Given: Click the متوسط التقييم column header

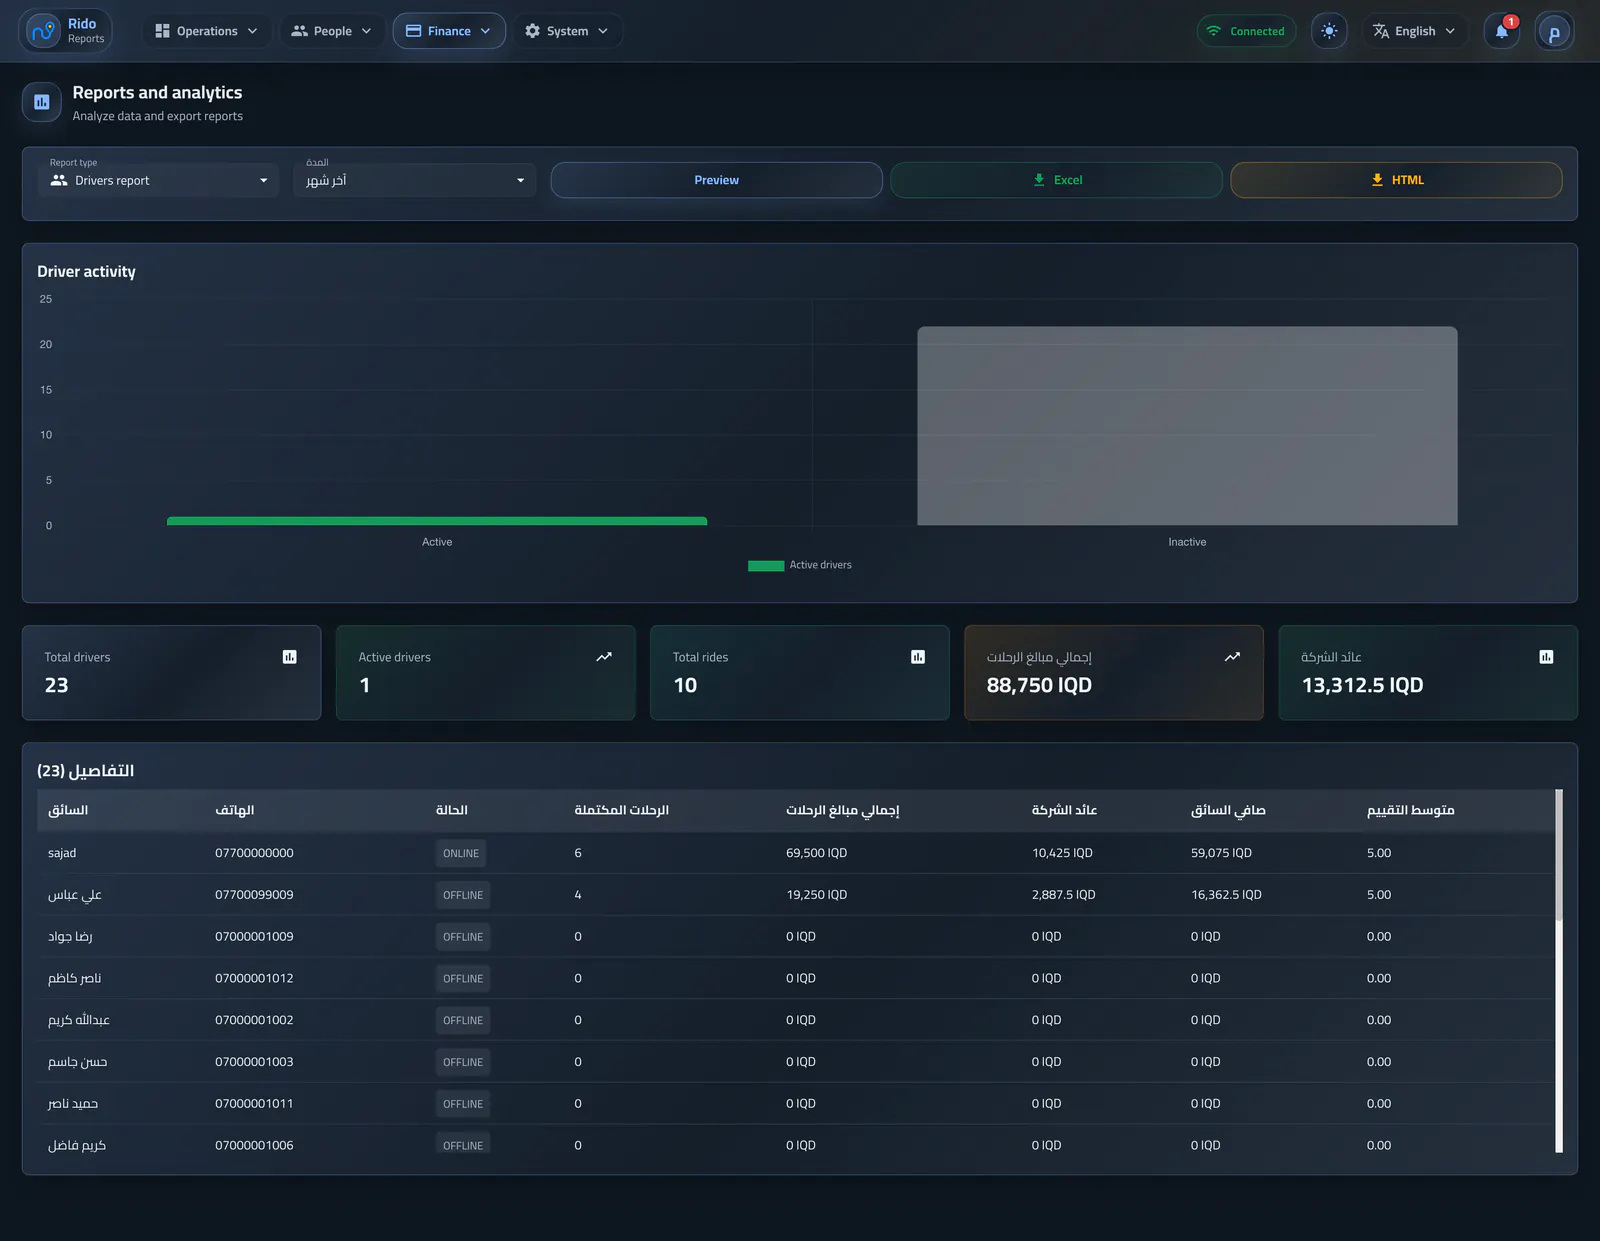Looking at the screenshot, I should click(x=1410, y=810).
